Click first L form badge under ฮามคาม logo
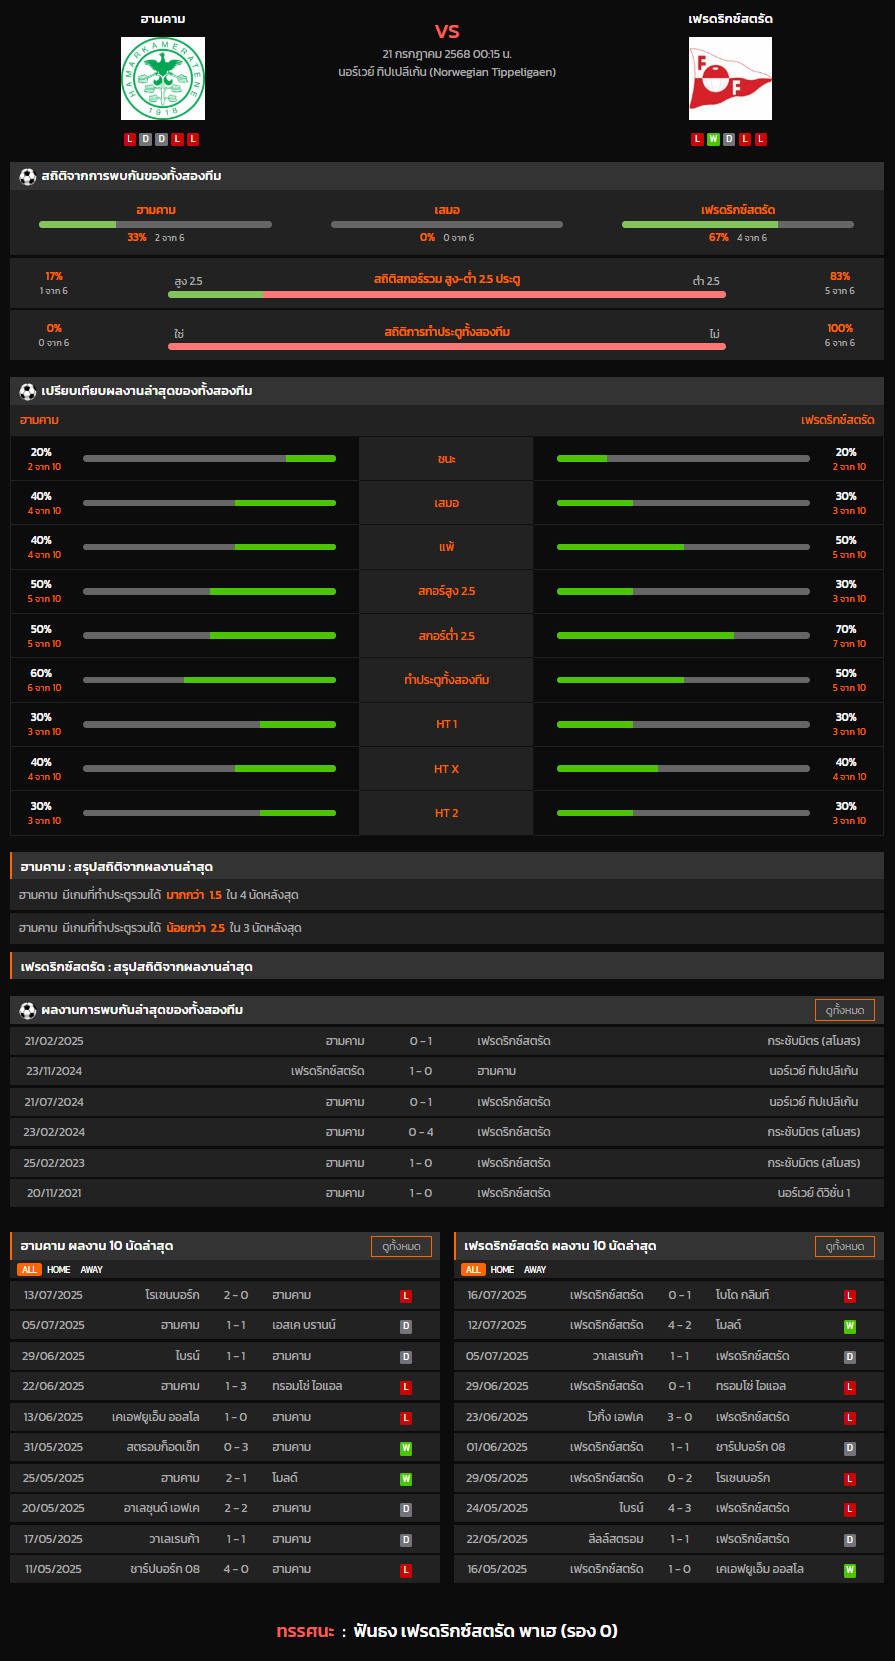 click(x=130, y=139)
